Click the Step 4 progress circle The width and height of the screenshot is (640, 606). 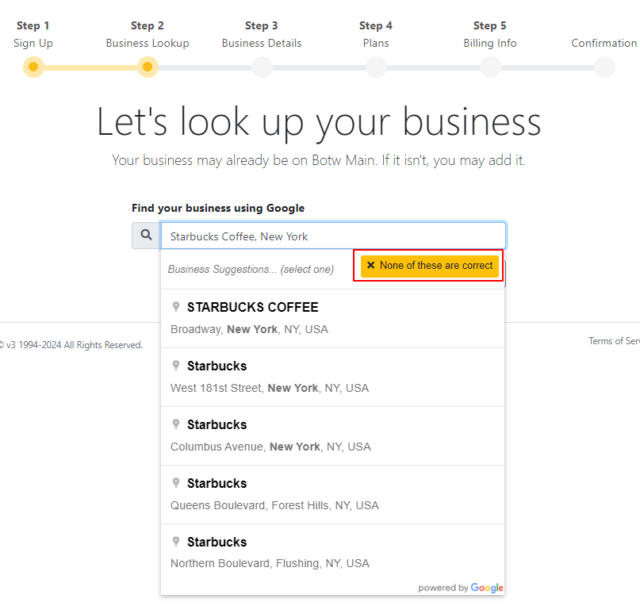(x=376, y=67)
